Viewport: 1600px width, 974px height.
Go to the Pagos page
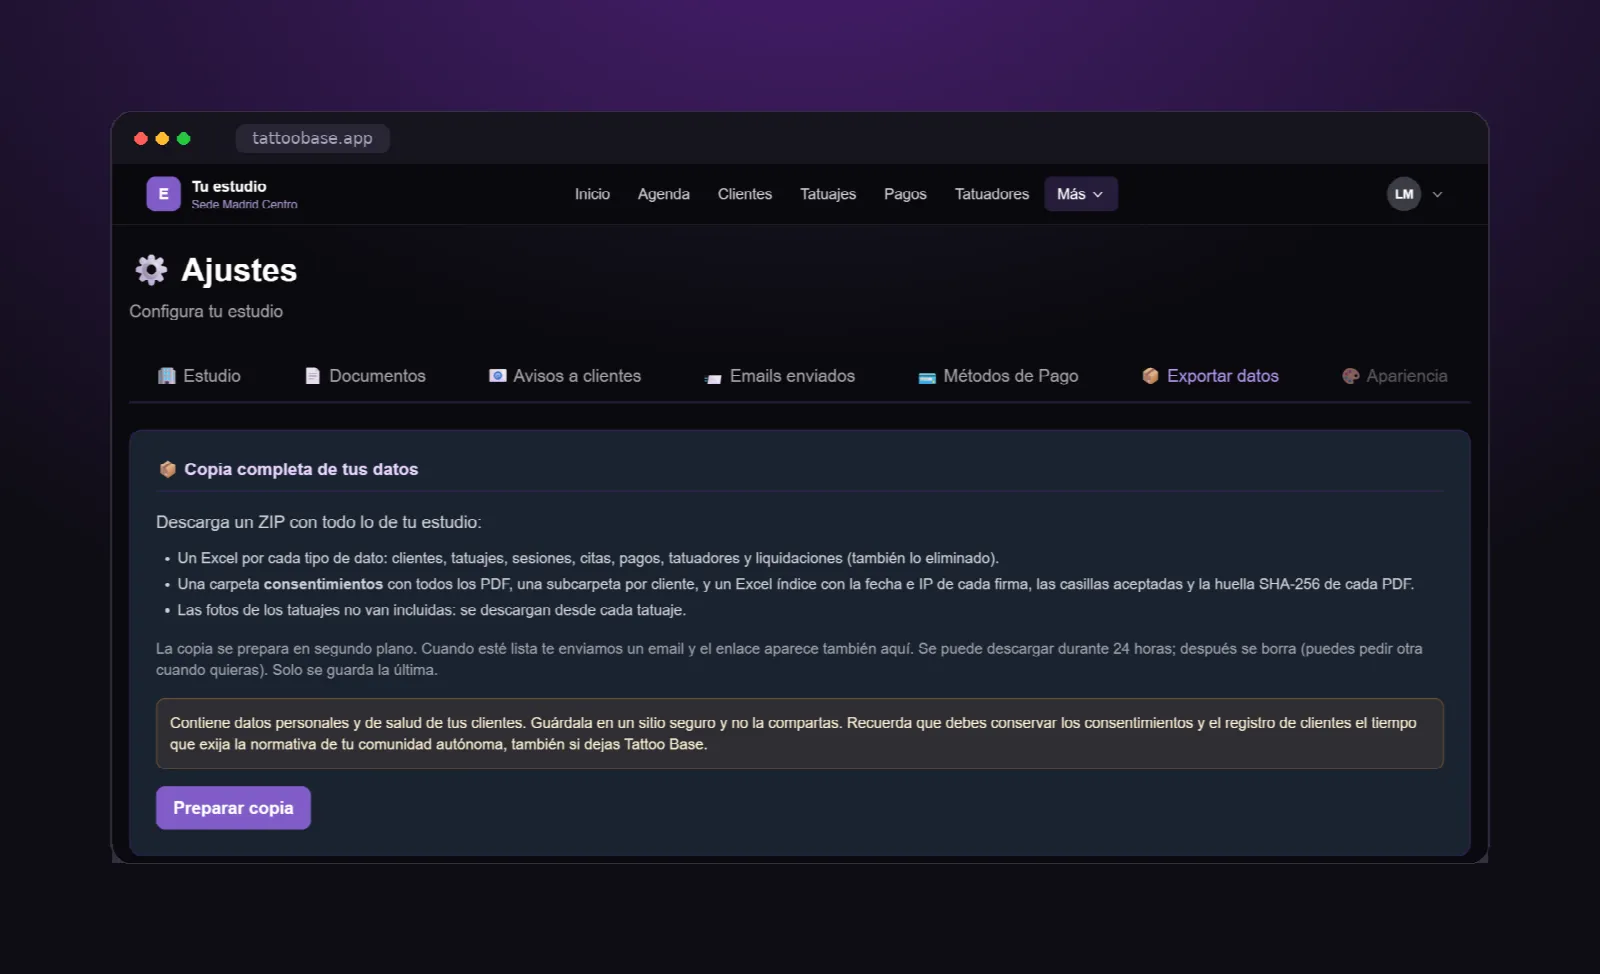[905, 194]
